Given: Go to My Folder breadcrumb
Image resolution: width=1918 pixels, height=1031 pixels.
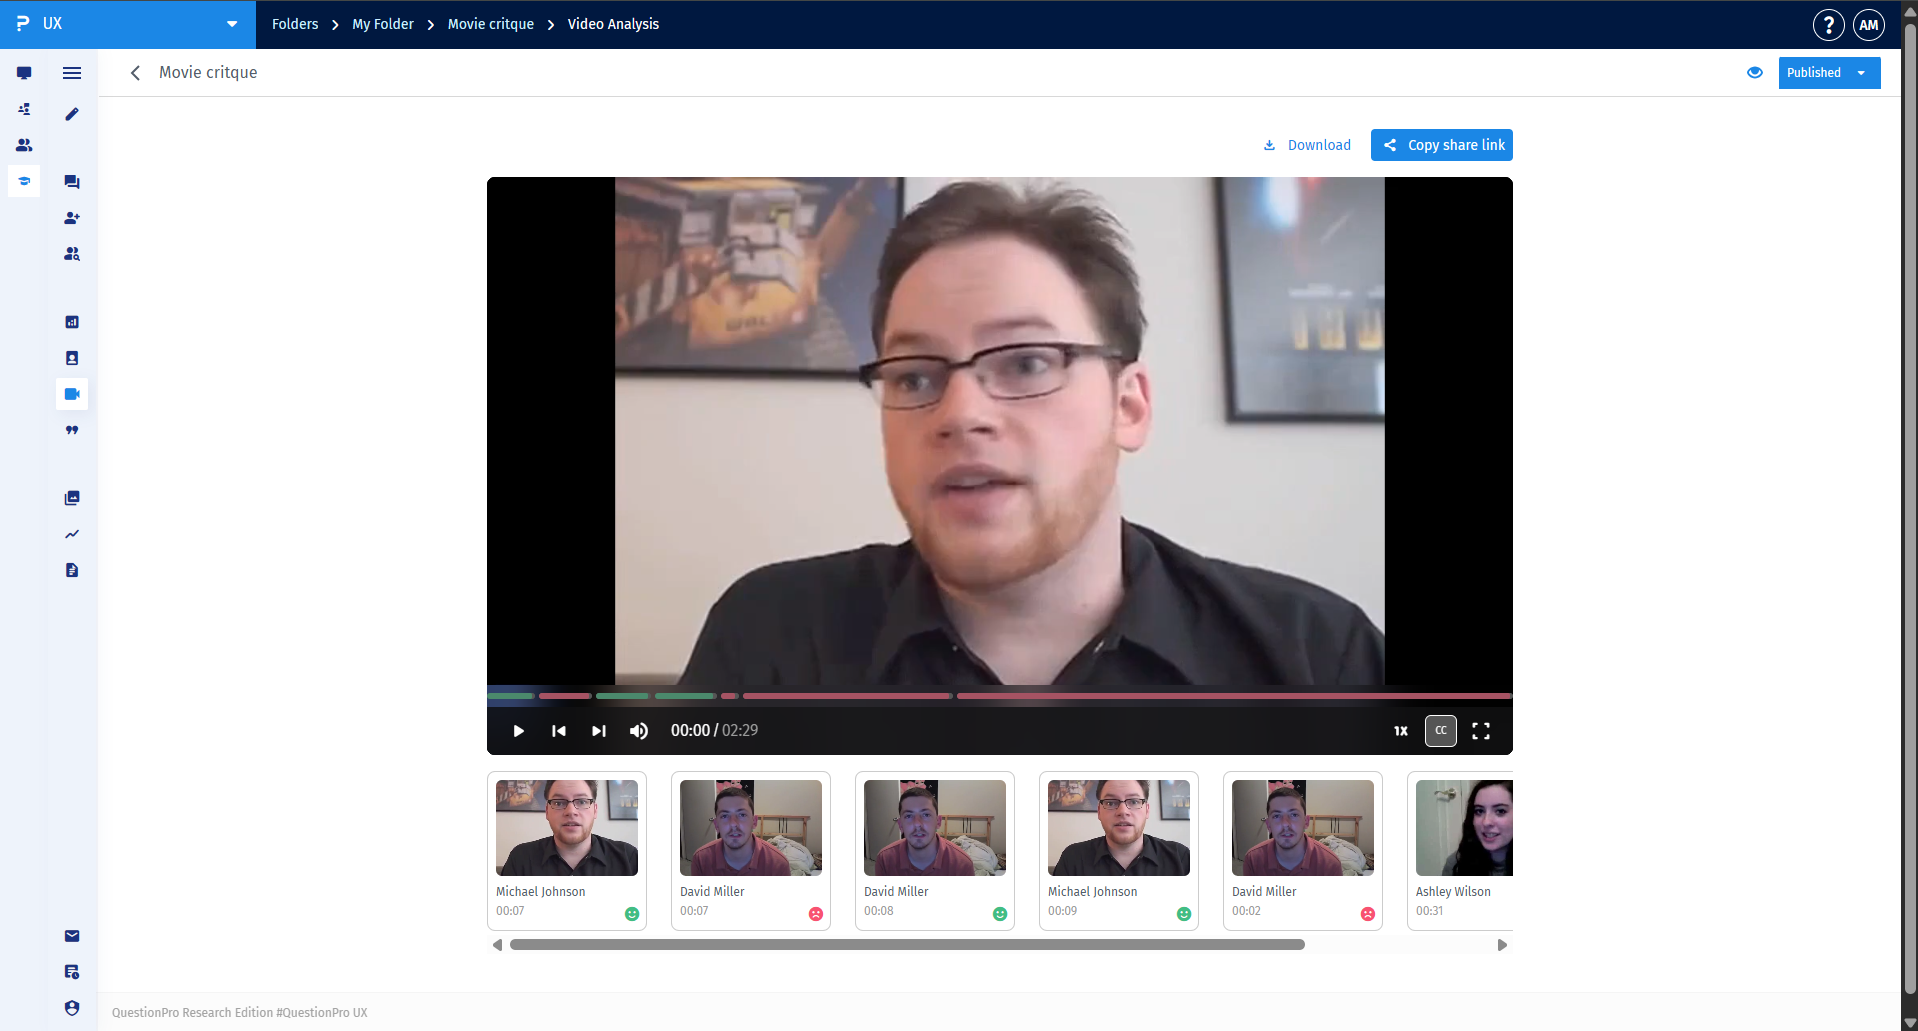Looking at the screenshot, I should coord(382,24).
